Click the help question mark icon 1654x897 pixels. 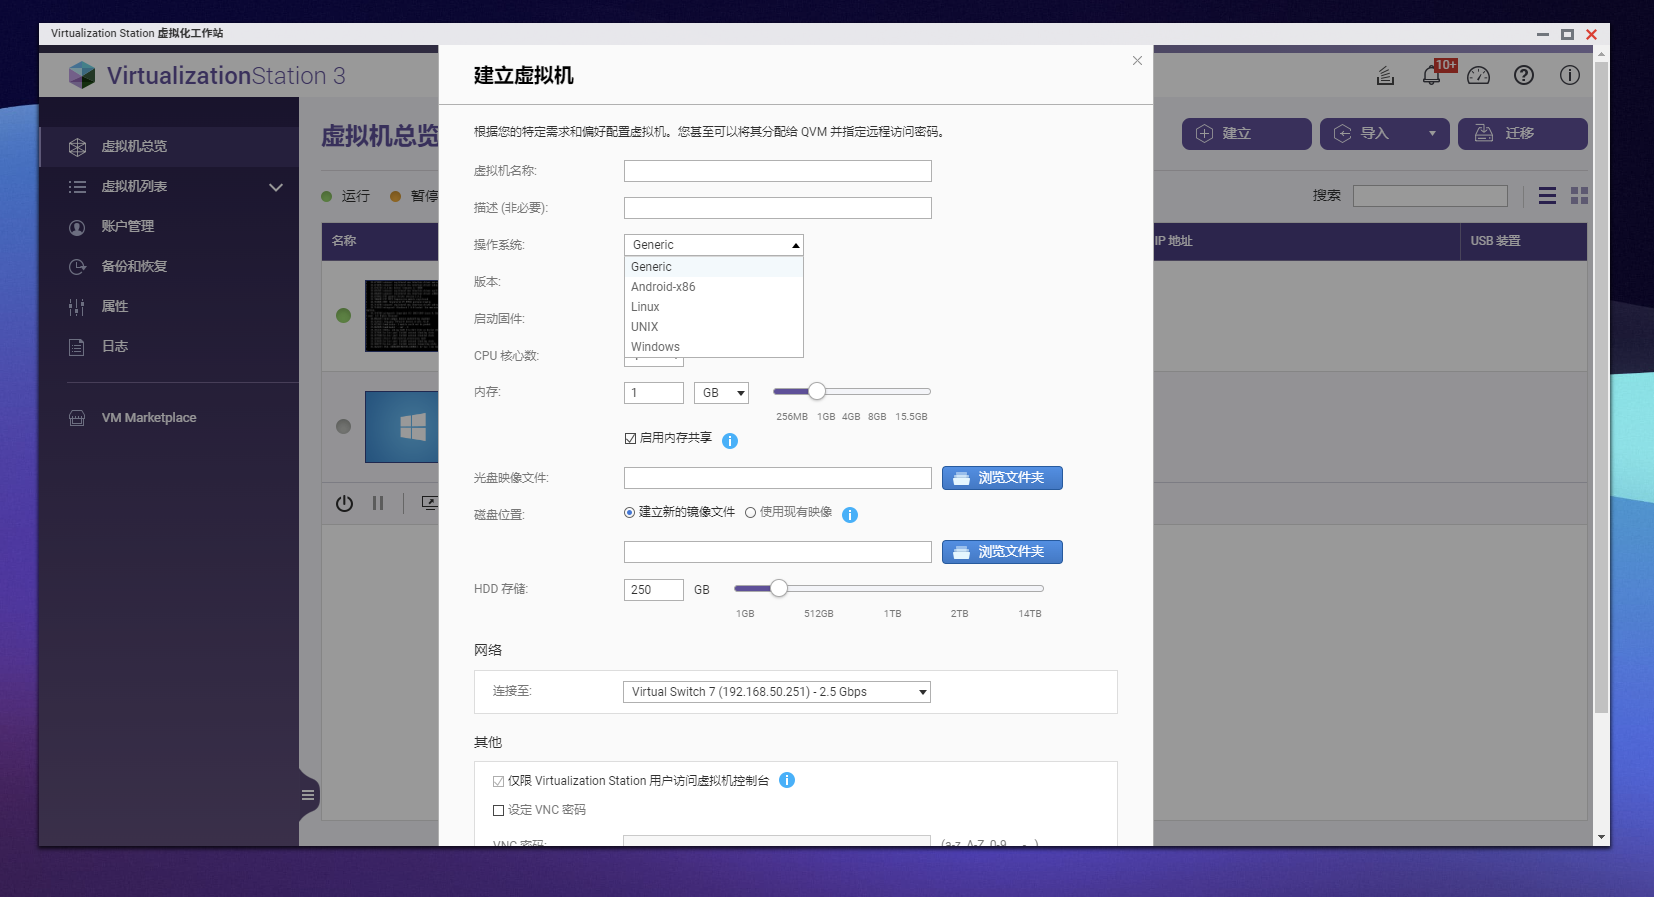(1523, 76)
